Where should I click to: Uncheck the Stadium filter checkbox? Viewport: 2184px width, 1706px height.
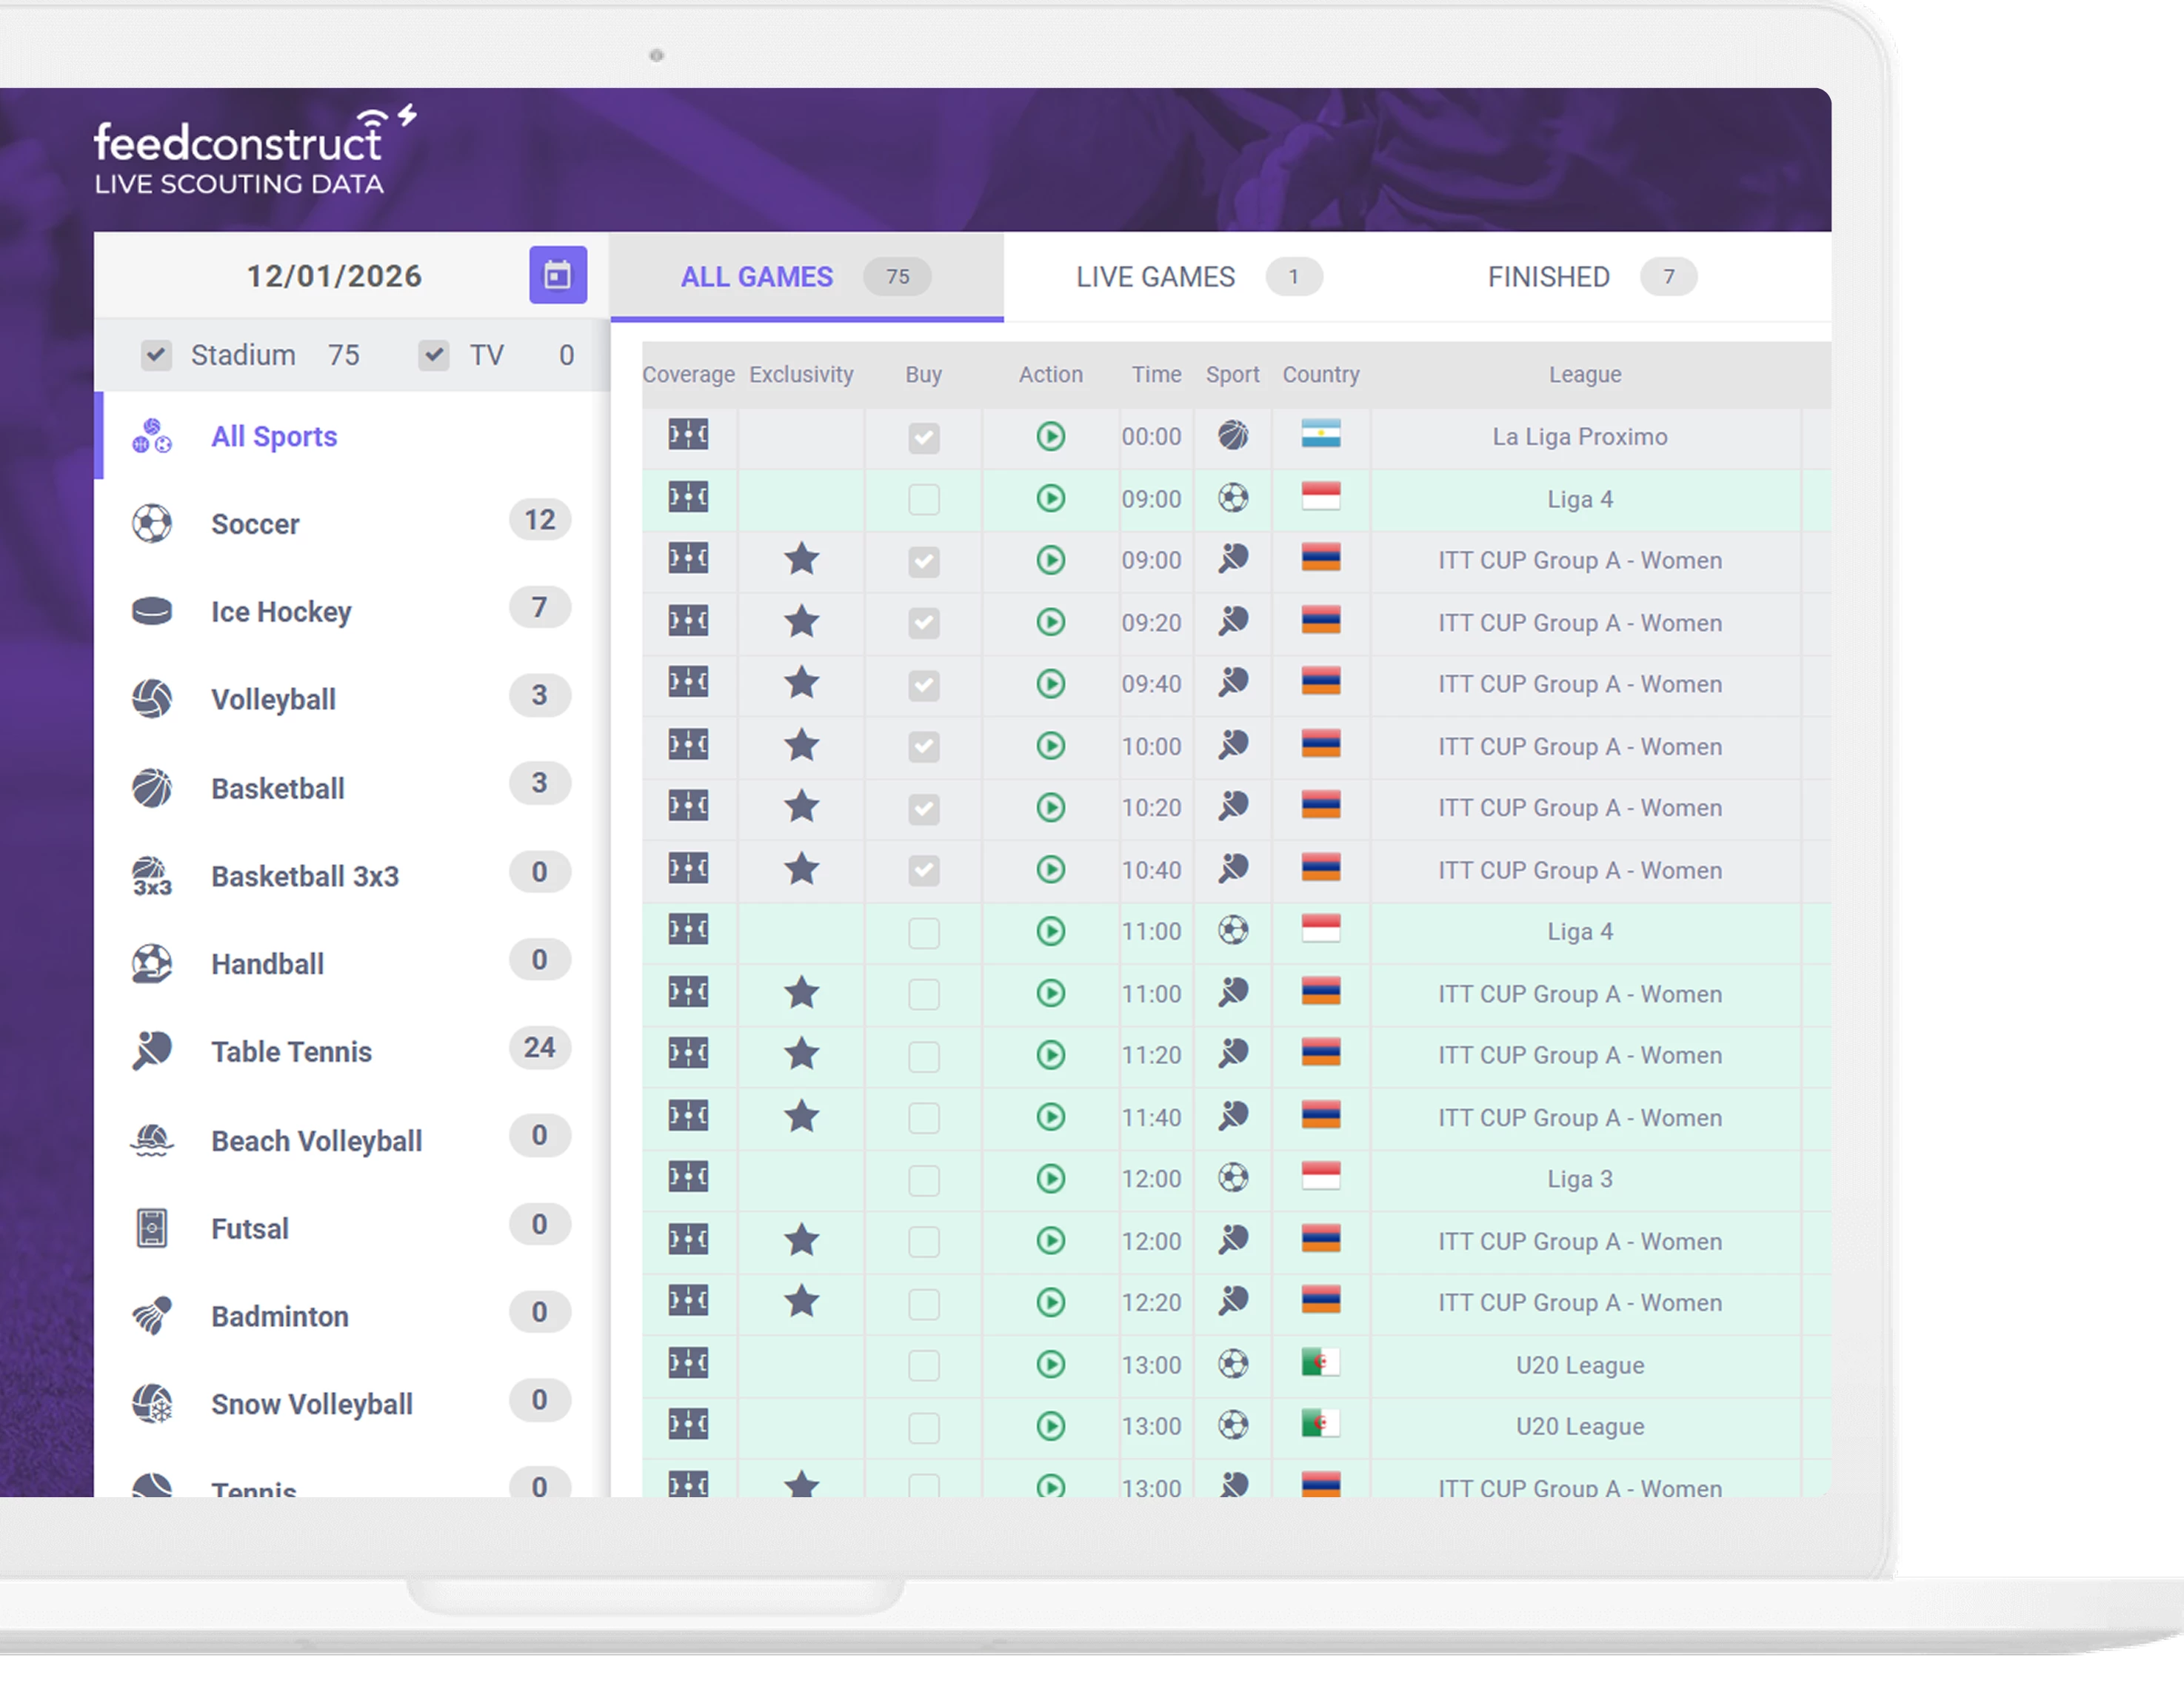(x=156, y=355)
